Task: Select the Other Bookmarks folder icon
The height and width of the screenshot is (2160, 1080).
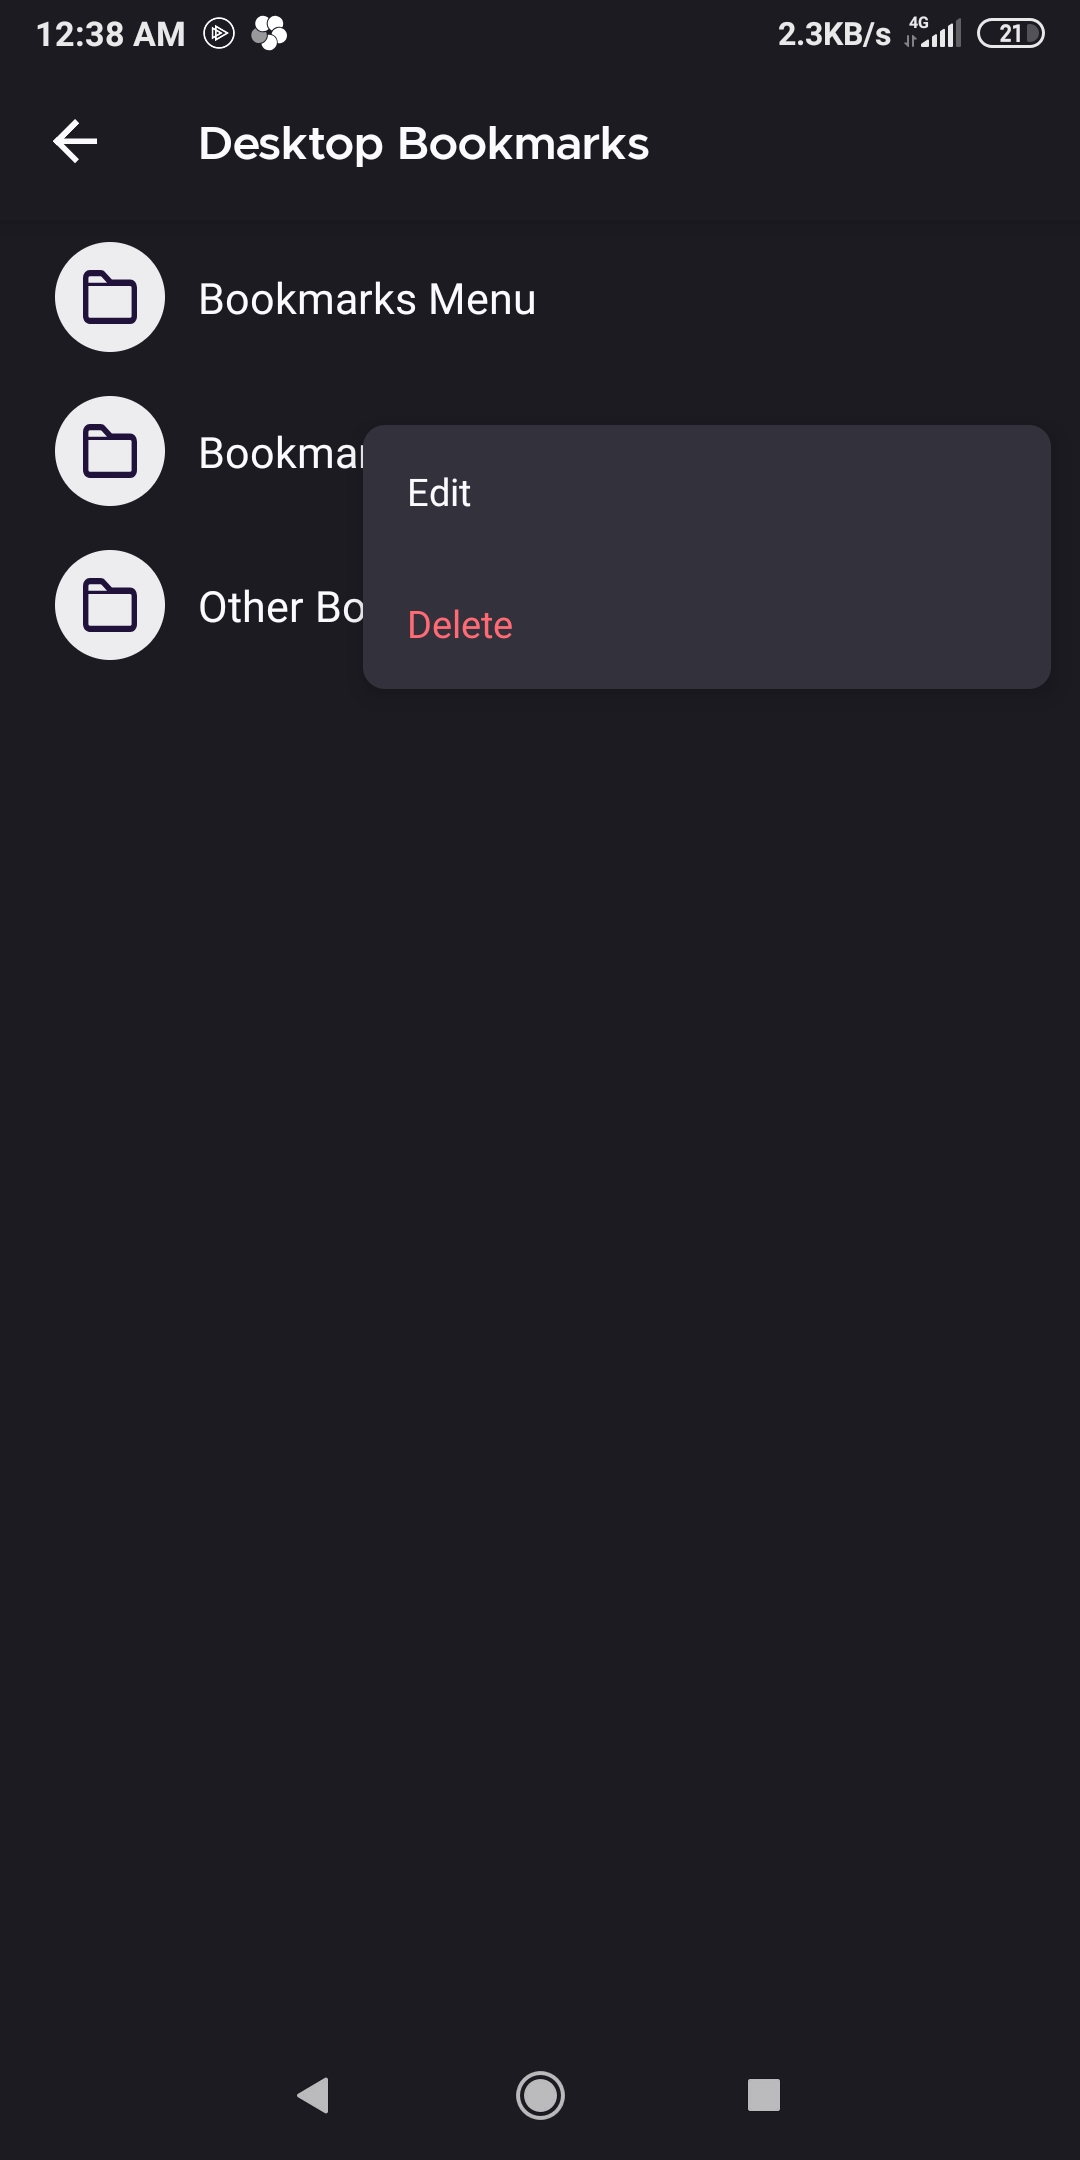Action: tap(110, 605)
